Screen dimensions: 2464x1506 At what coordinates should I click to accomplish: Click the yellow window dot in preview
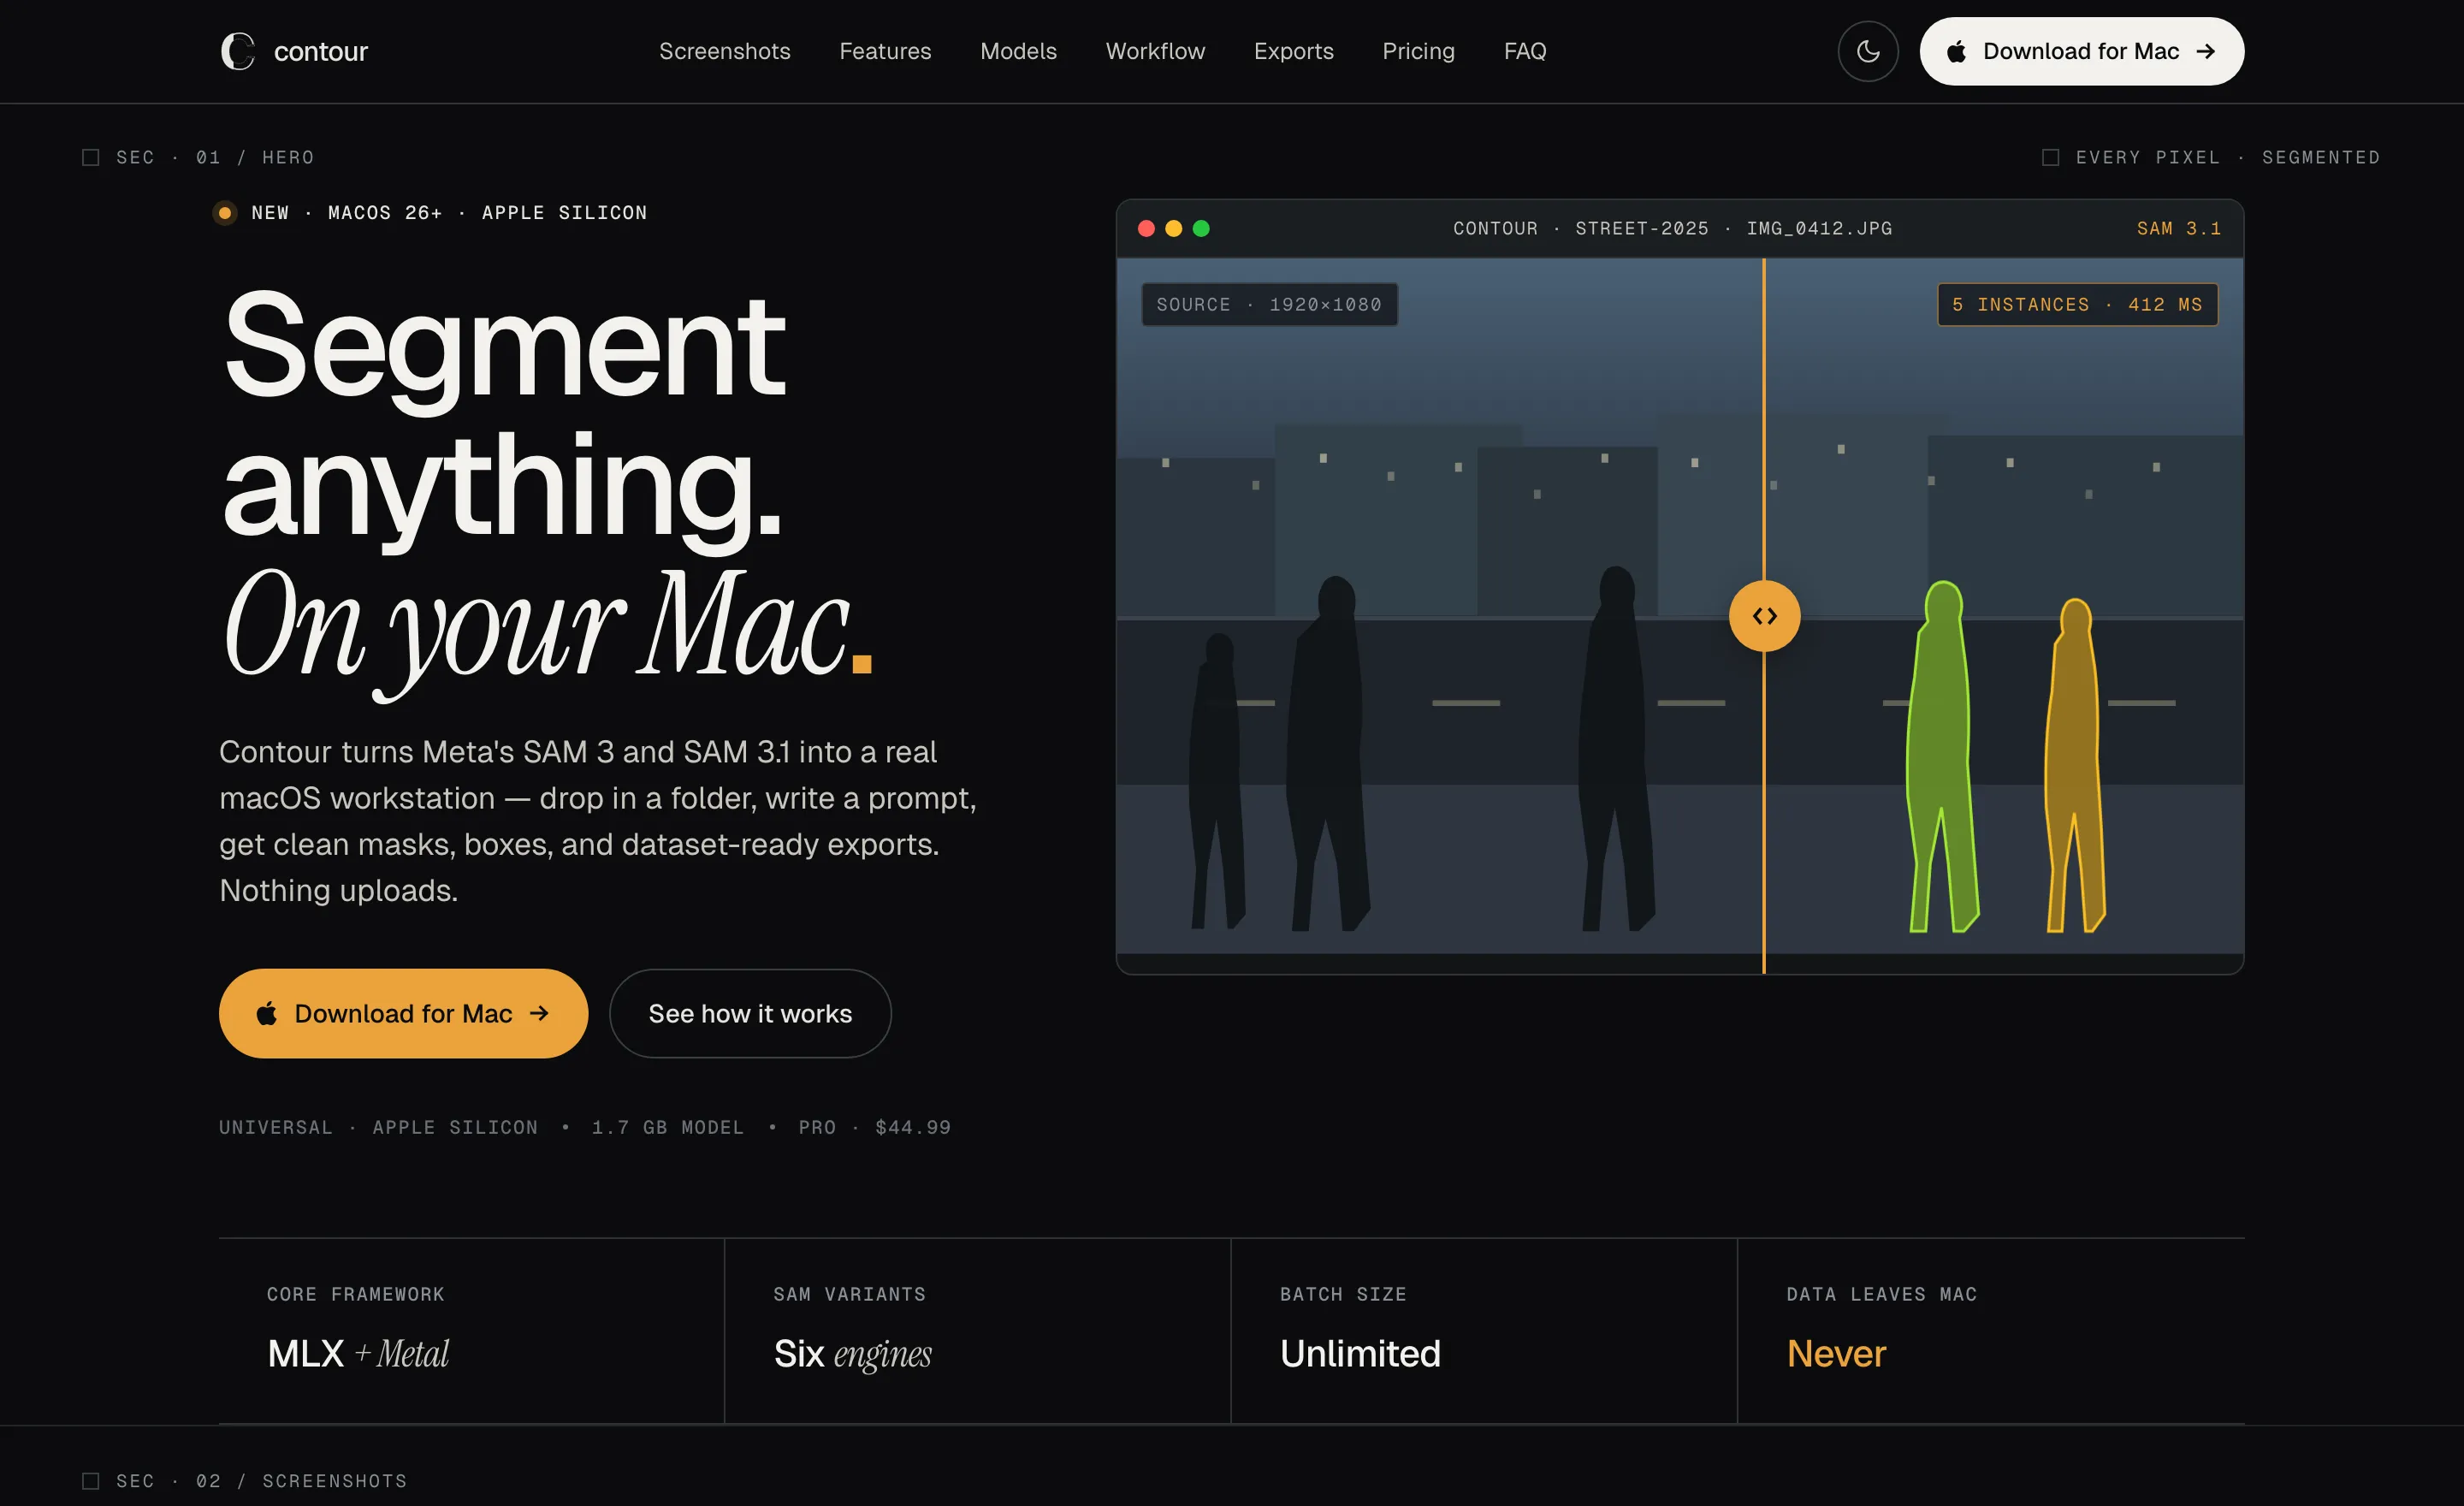pos(1173,228)
